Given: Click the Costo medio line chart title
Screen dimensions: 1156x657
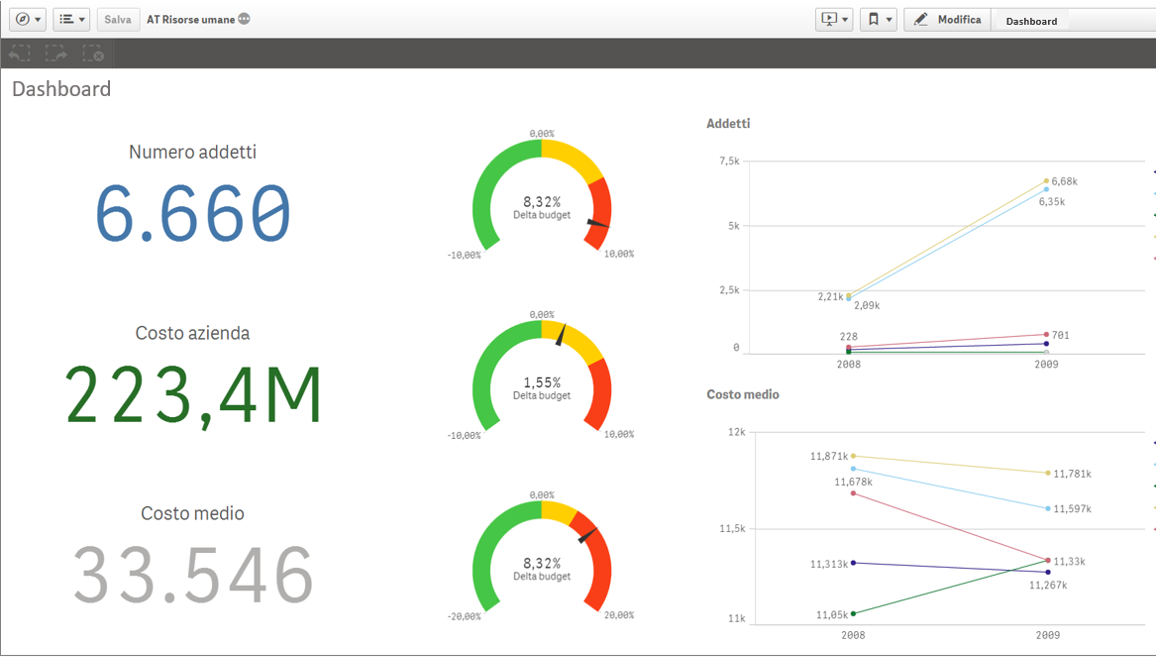Looking at the screenshot, I should (742, 394).
